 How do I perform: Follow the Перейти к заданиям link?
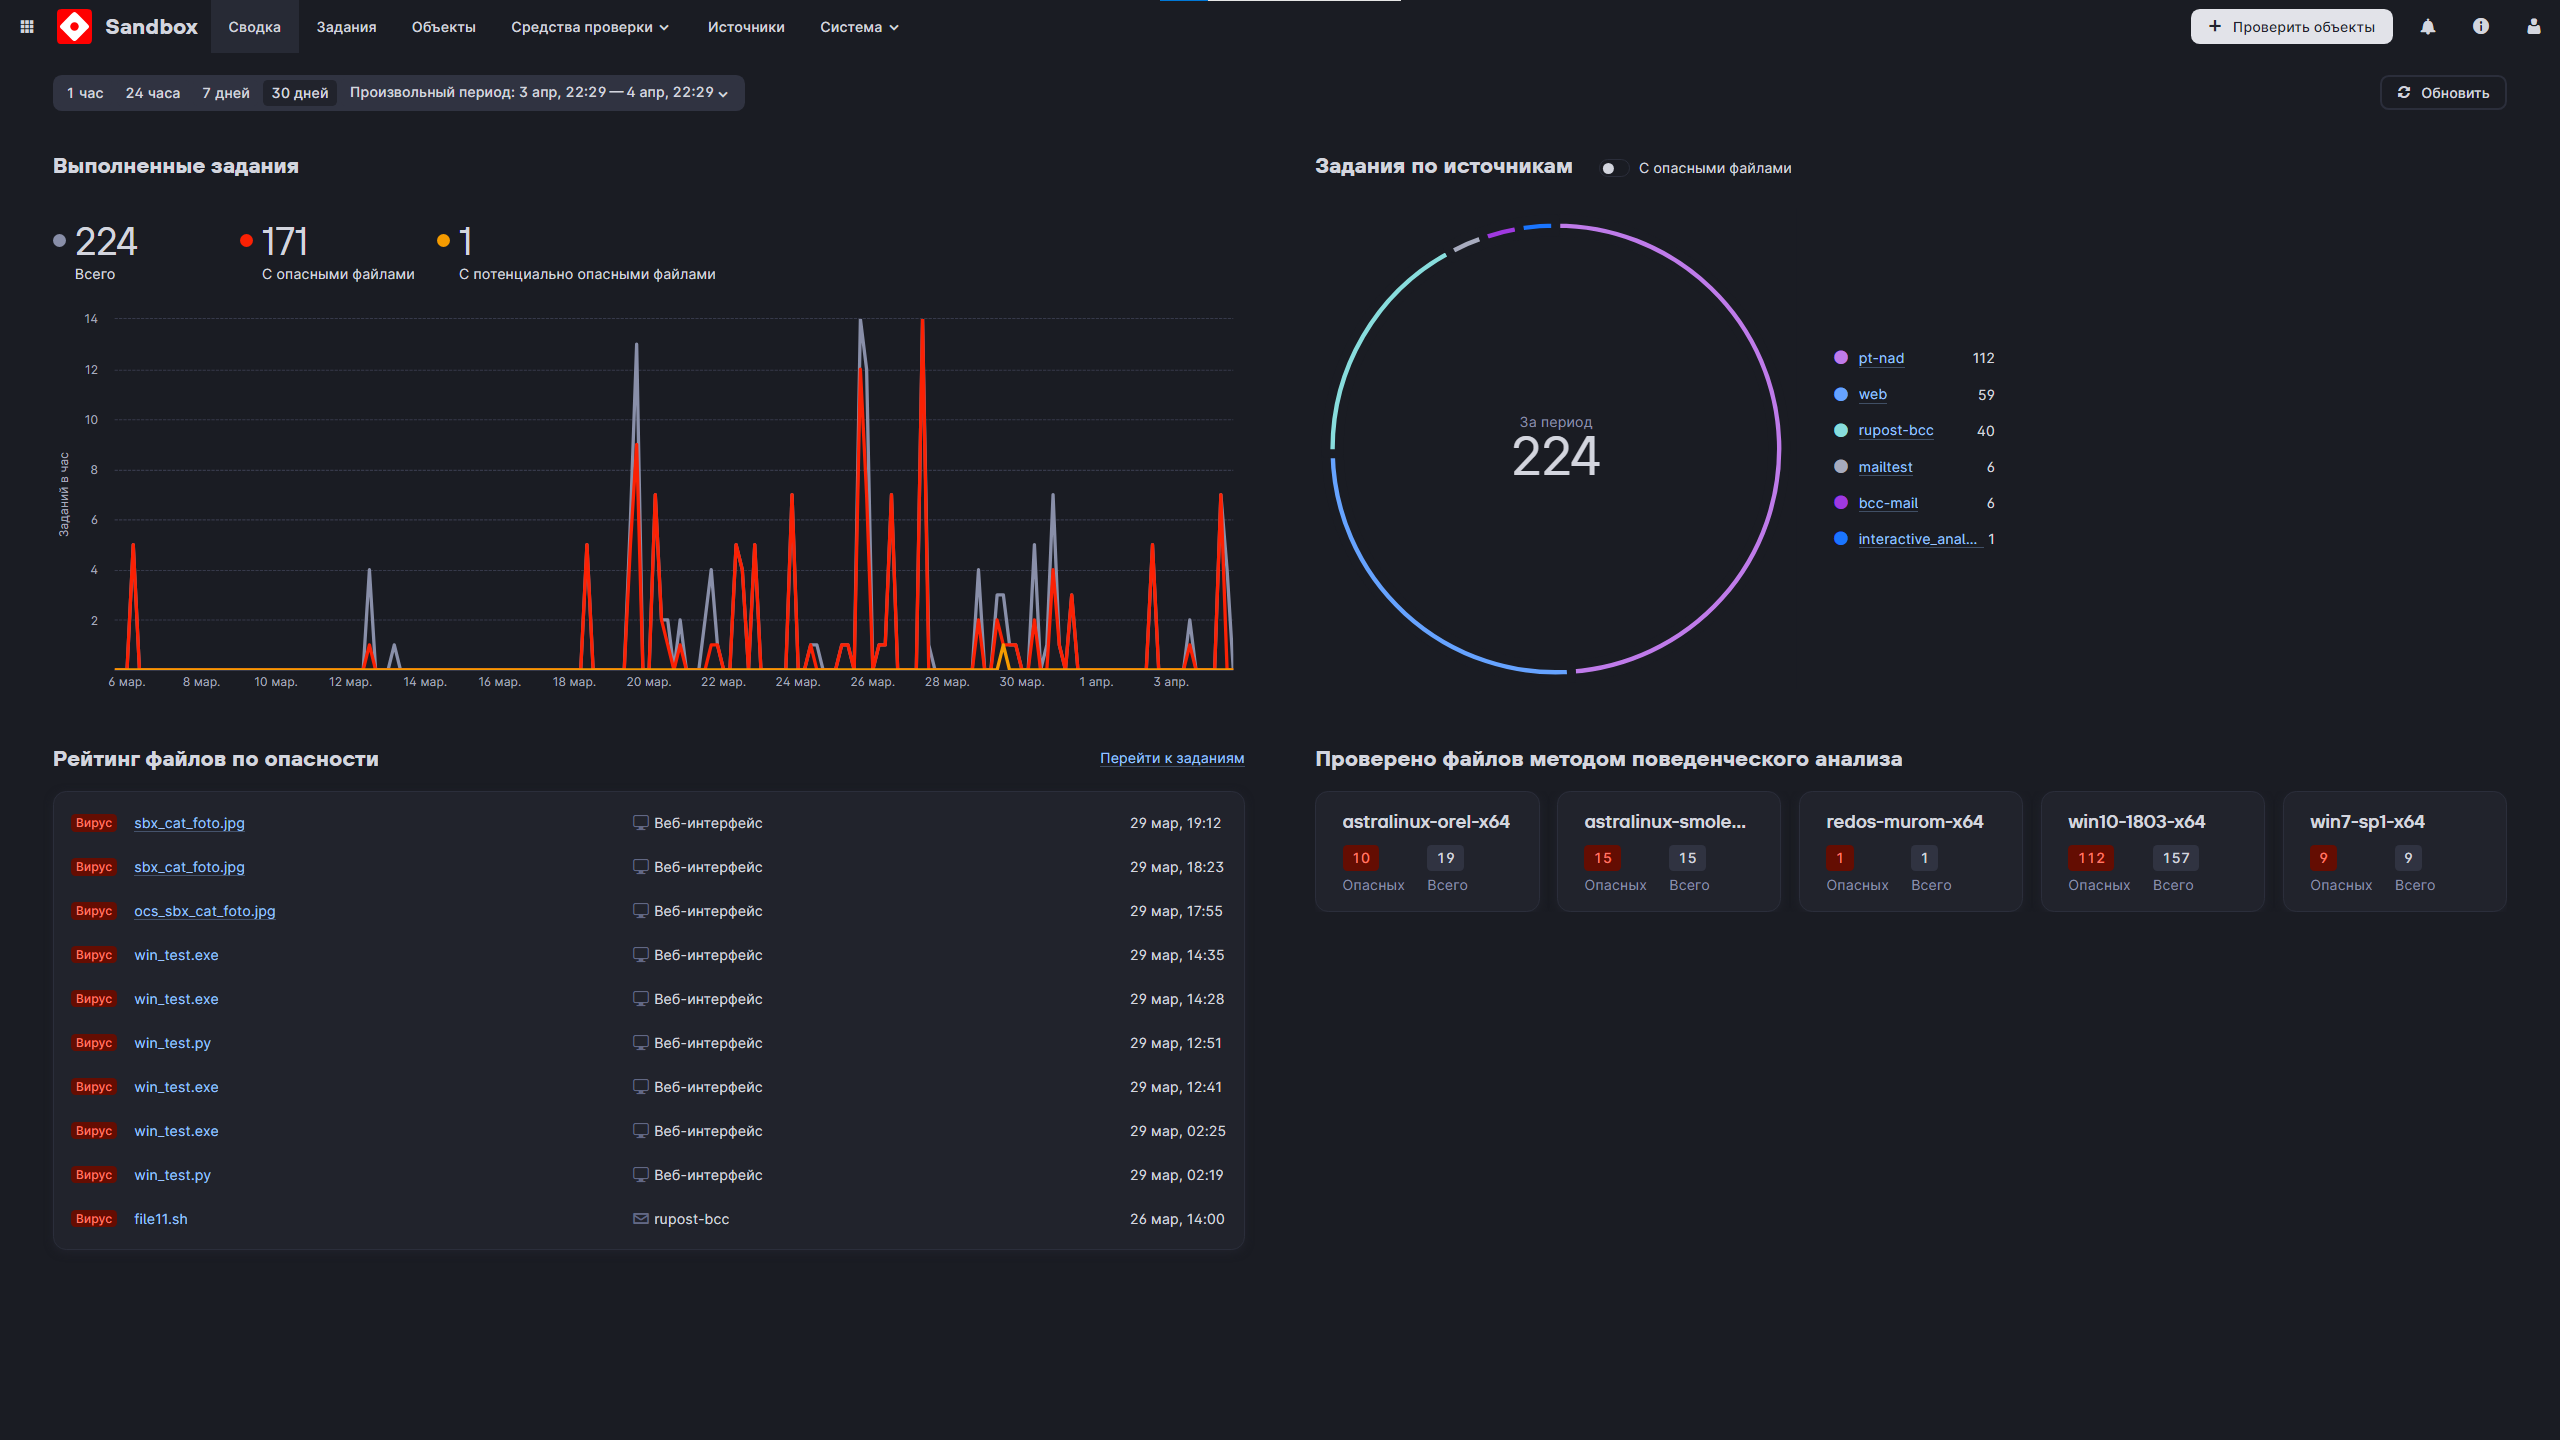[x=1172, y=758]
